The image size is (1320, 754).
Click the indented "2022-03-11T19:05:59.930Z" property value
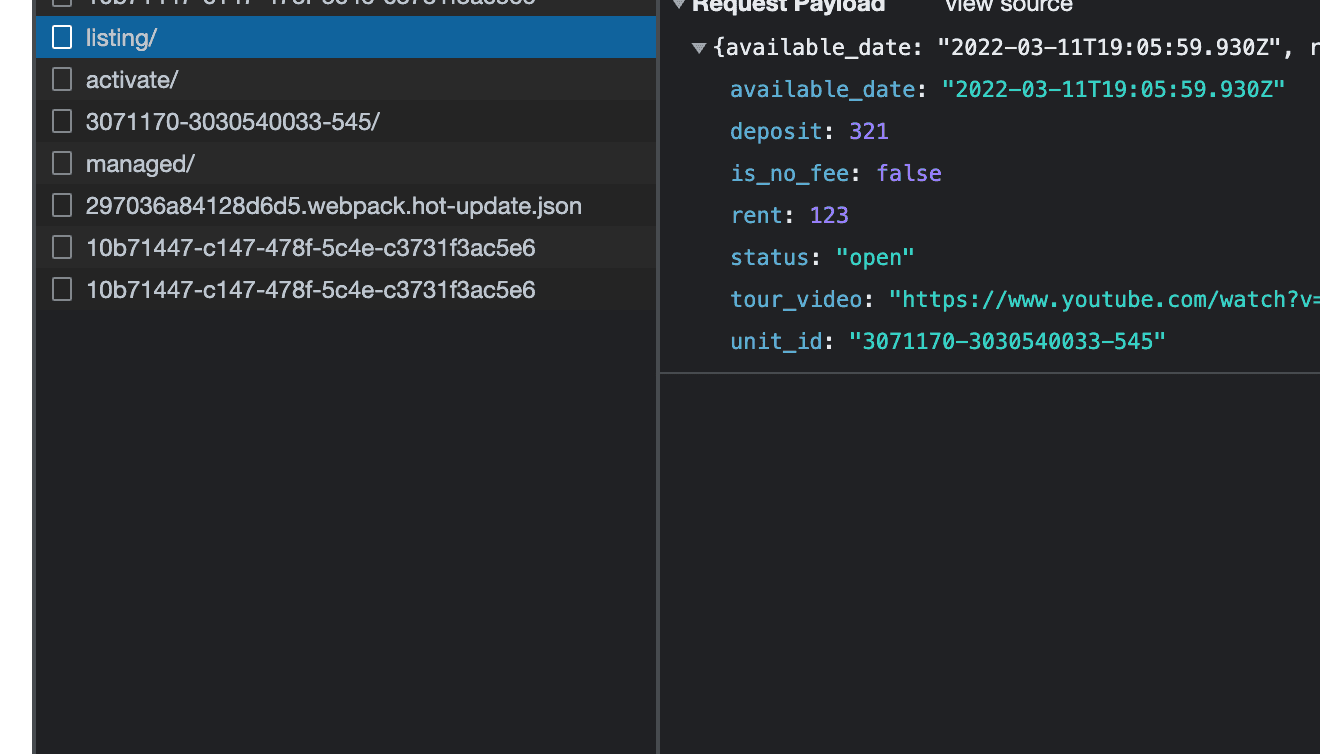pos(1113,89)
